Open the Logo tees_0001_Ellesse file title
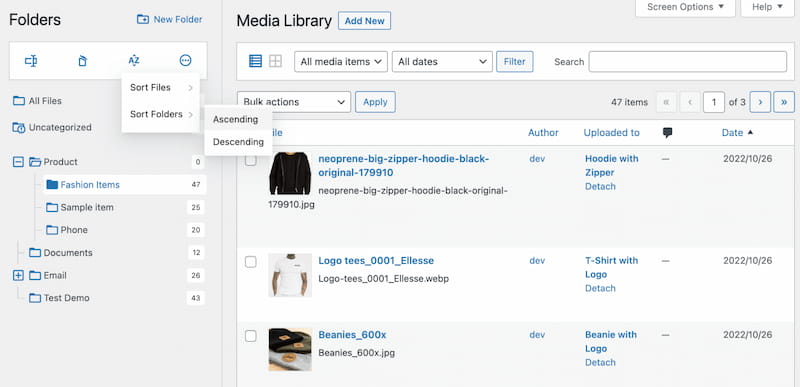The width and height of the screenshot is (800, 387). (376, 261)
